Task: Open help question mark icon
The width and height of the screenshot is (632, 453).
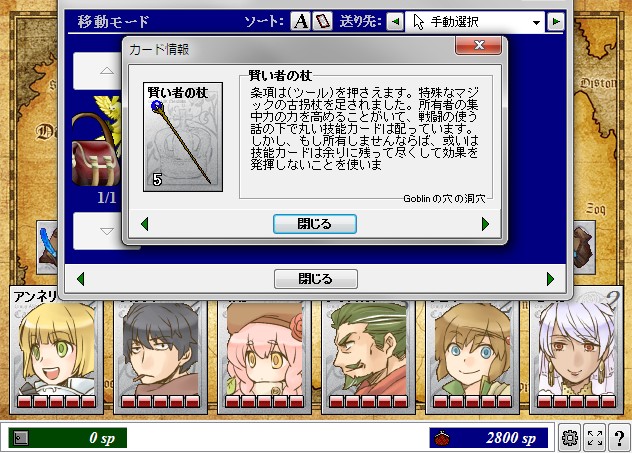Action: pyautogui.click(x=620, y=438)
